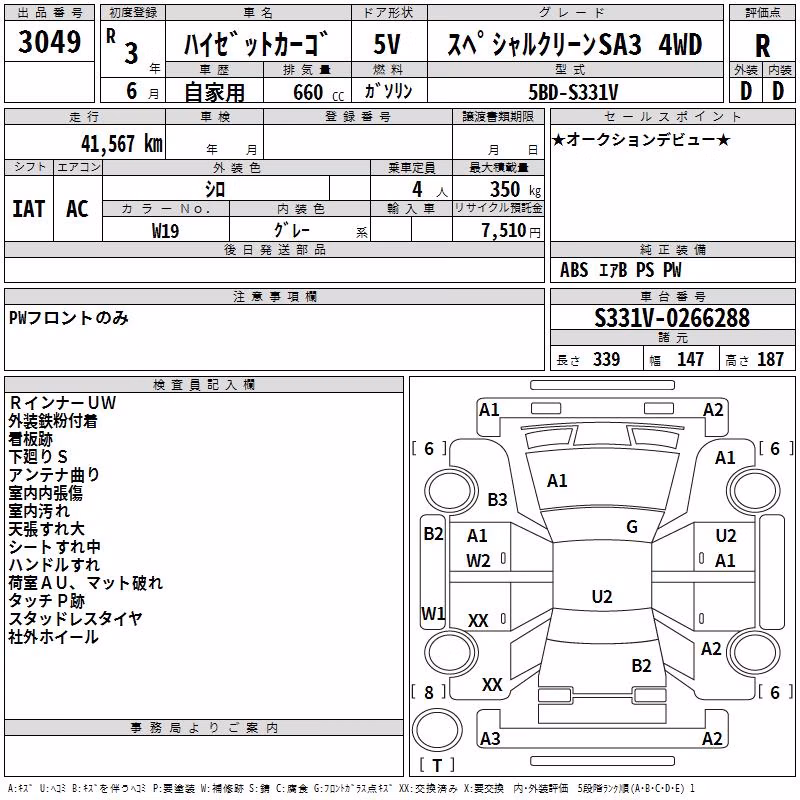Click inspector note 荷室AU、マット破れ
800x800 pixels.
(85, 583)
